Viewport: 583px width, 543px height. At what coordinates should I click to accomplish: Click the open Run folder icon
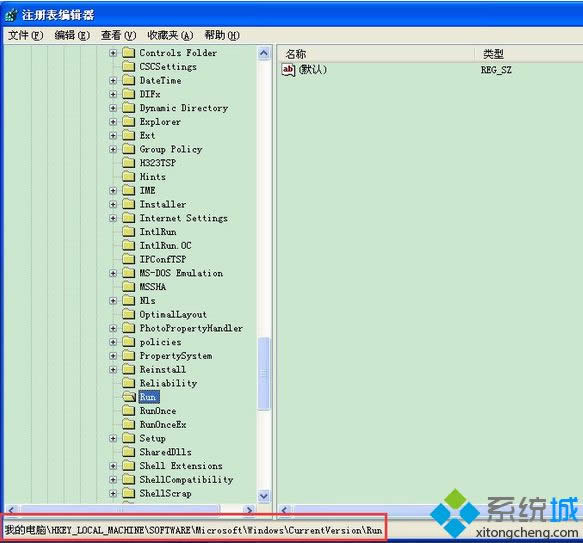pyautogui.click(x=129, y=397)
